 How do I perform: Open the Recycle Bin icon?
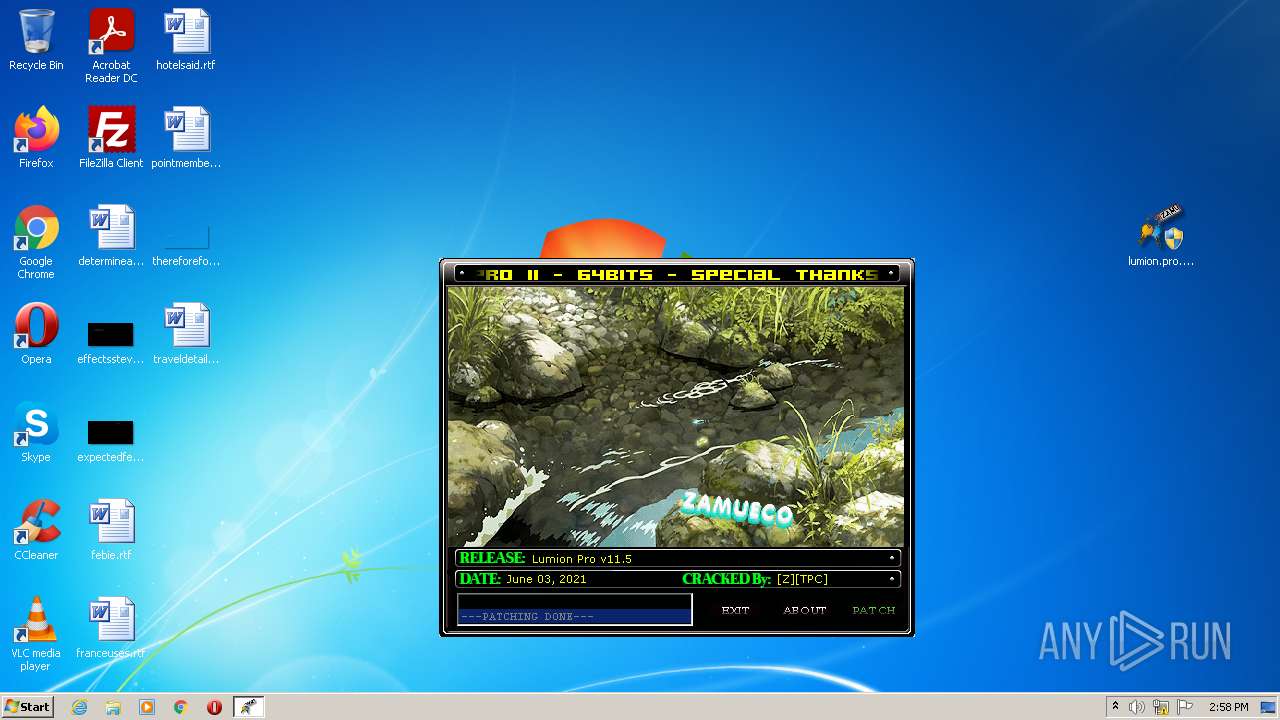coord(36,40)
